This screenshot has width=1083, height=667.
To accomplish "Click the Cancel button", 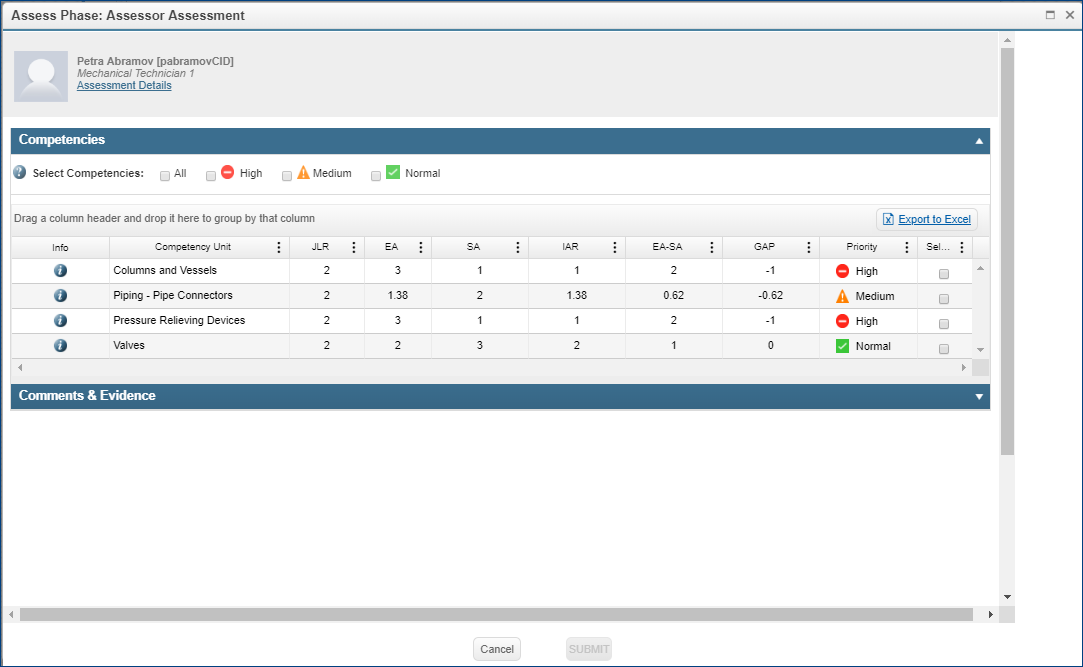I will pyautogui.click(x=497, y=648).
